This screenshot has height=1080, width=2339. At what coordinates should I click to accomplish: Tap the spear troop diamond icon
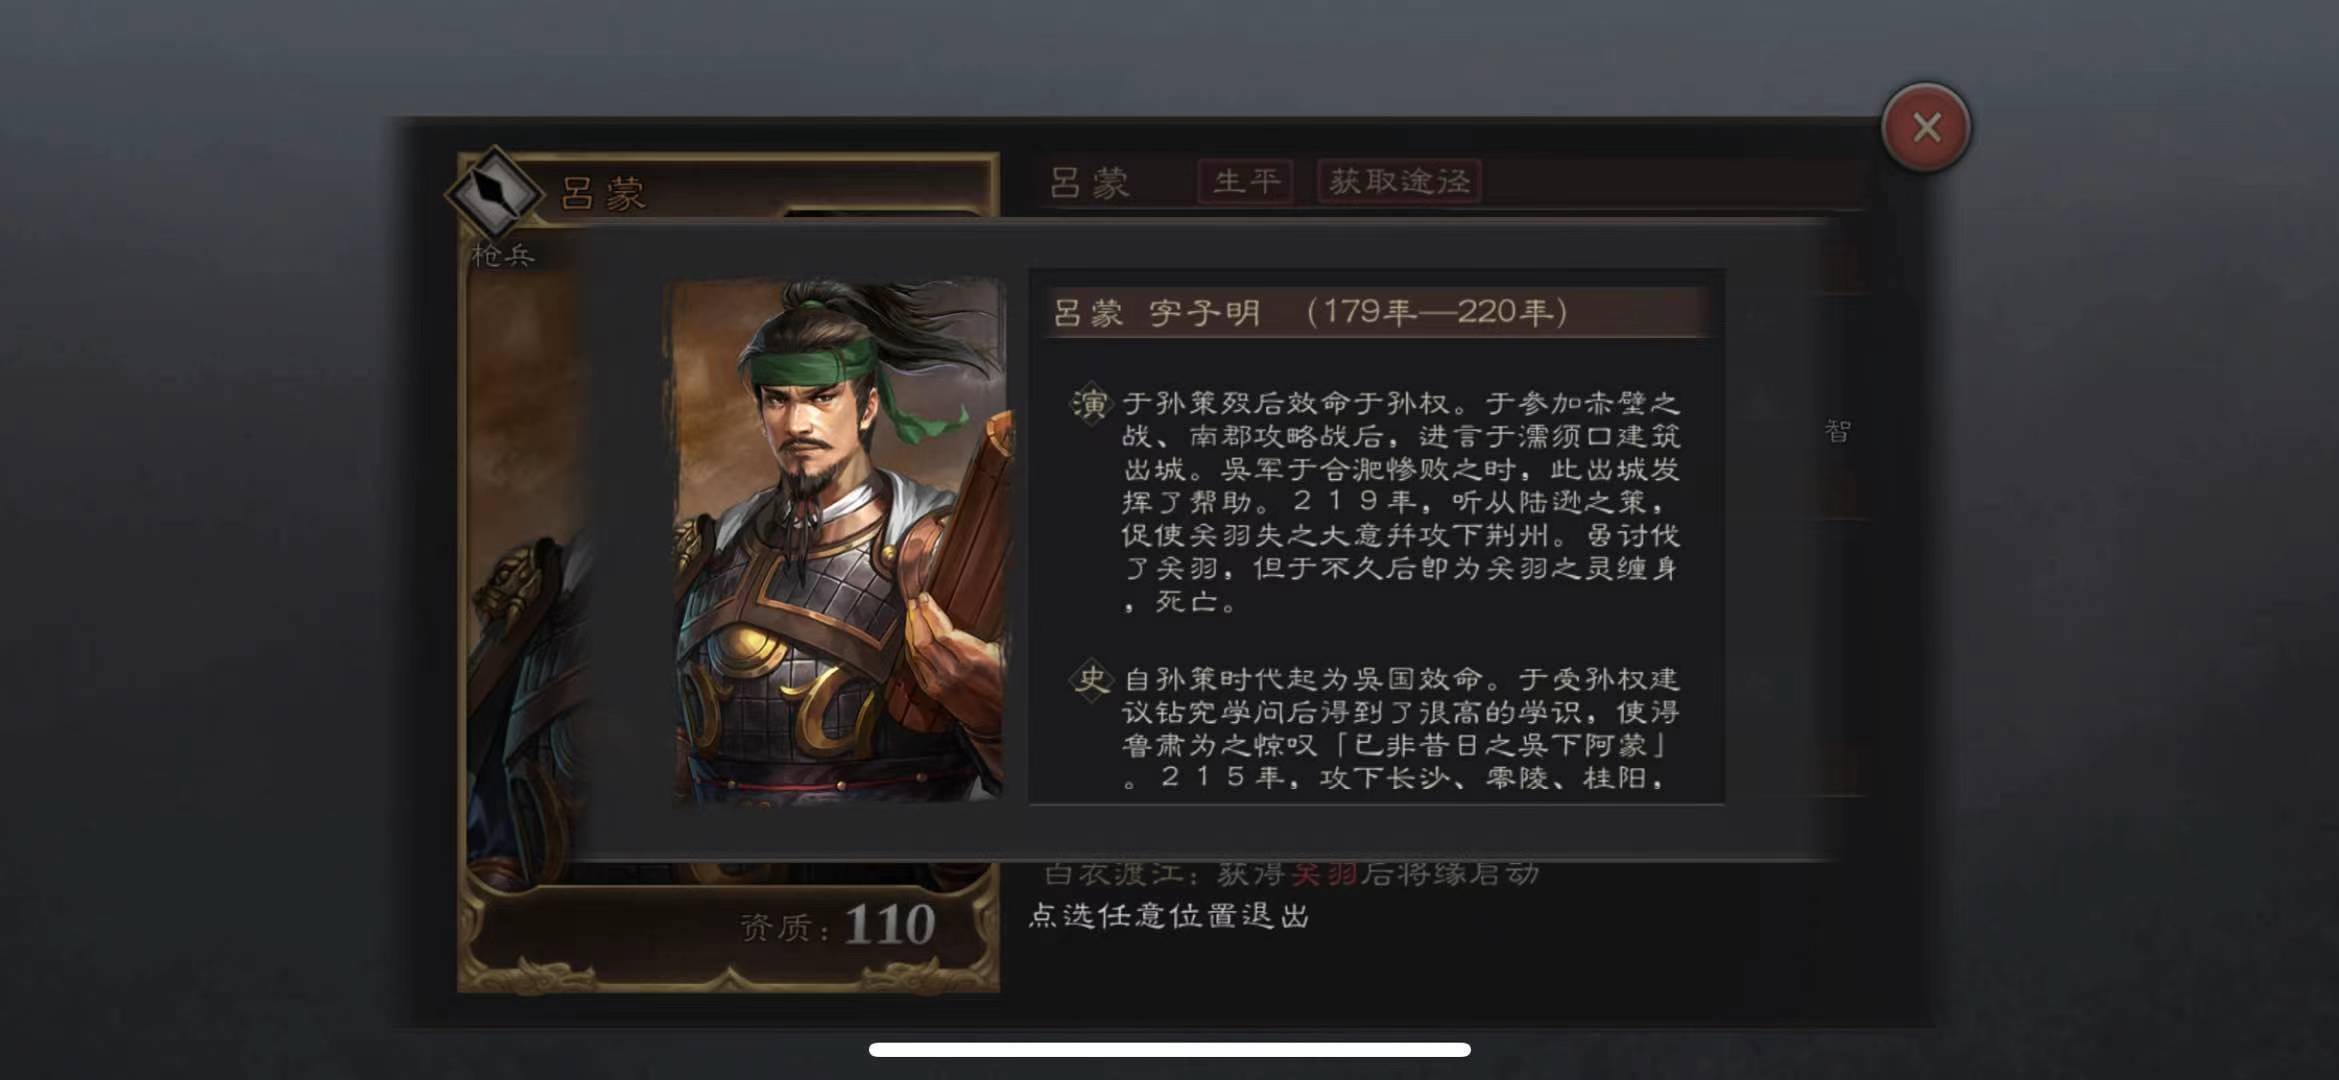coord(494,191)
